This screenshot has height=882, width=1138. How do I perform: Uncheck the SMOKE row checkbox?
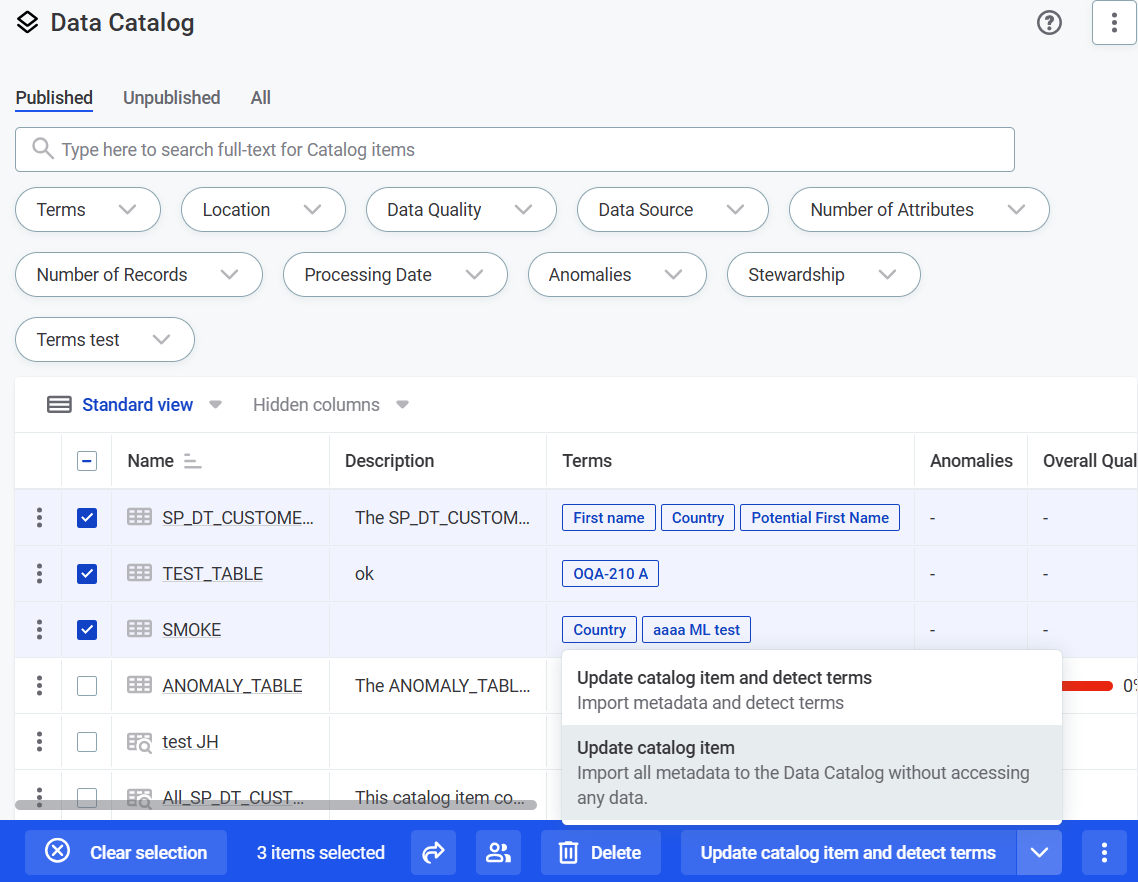[x=86, y=629]
